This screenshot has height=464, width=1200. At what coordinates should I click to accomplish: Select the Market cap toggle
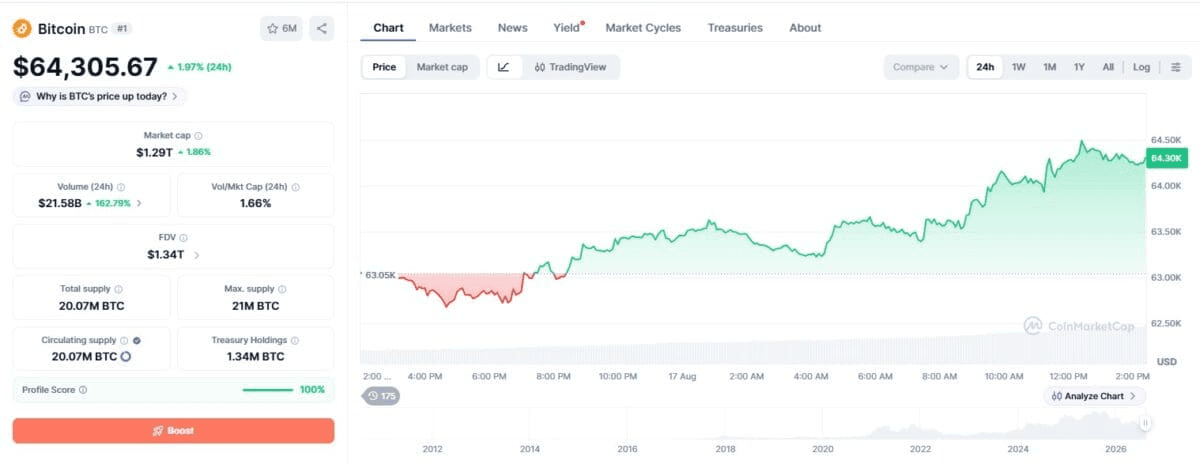442,67
